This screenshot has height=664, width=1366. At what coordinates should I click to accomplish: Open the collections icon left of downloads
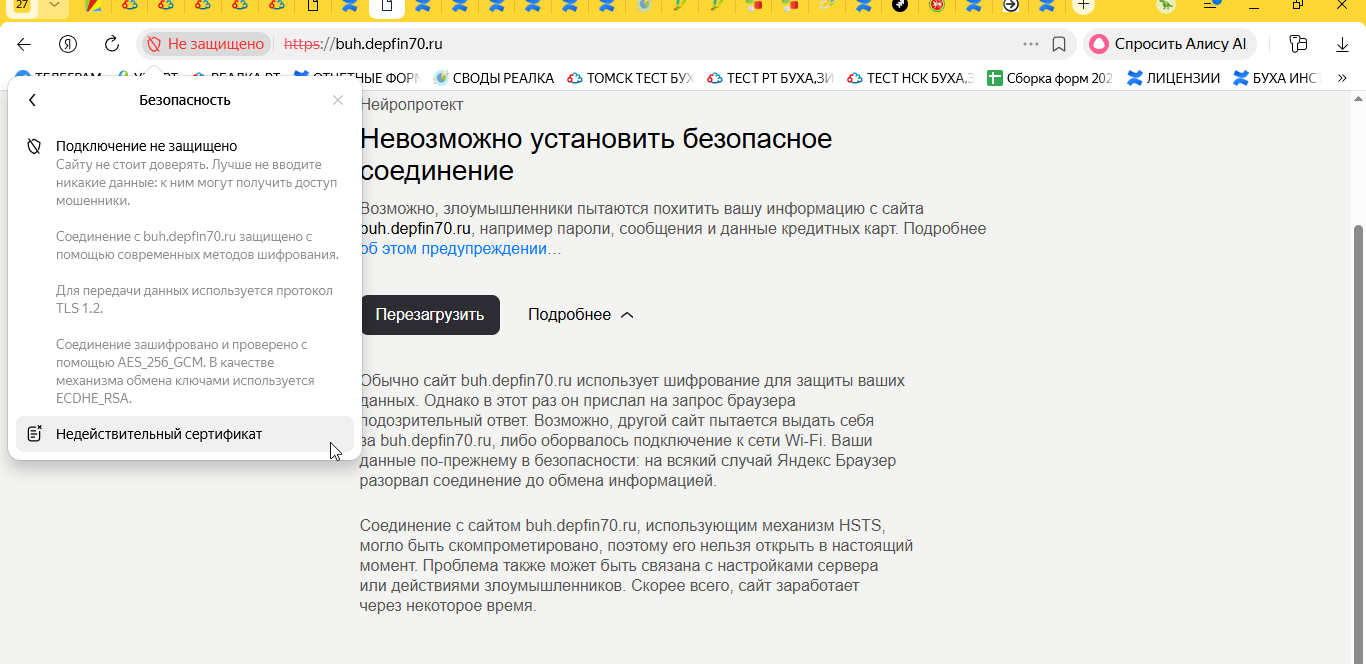click(1298, 44)
